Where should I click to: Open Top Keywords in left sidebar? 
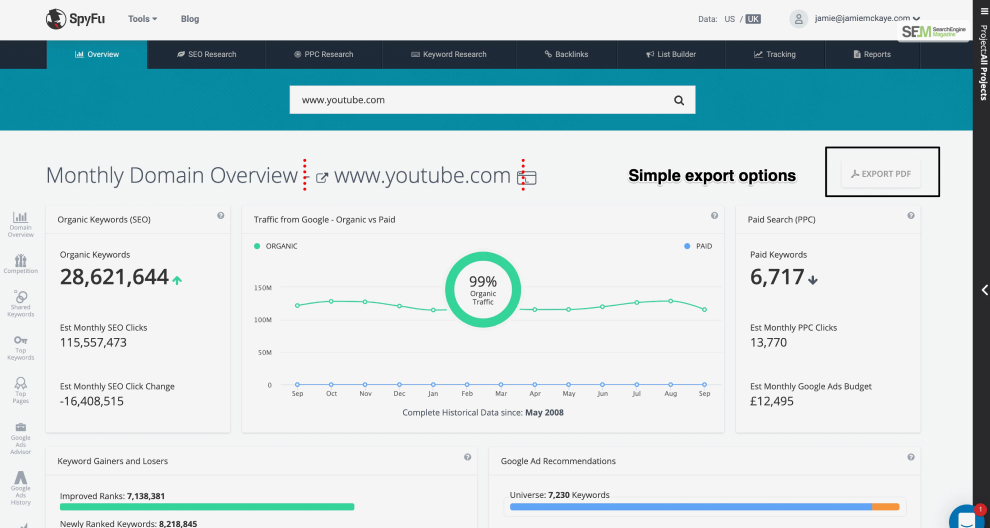[20, 347]
